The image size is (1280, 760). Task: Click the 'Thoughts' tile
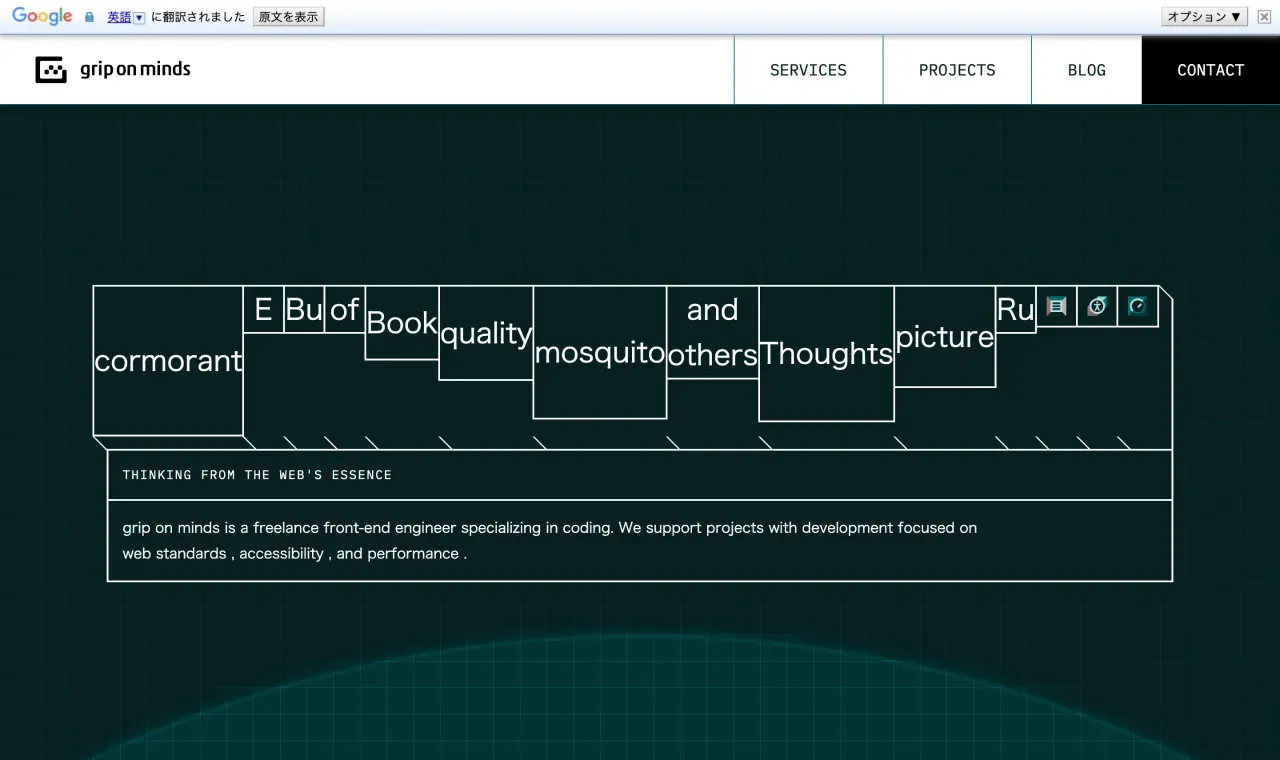tap(826, 353)
